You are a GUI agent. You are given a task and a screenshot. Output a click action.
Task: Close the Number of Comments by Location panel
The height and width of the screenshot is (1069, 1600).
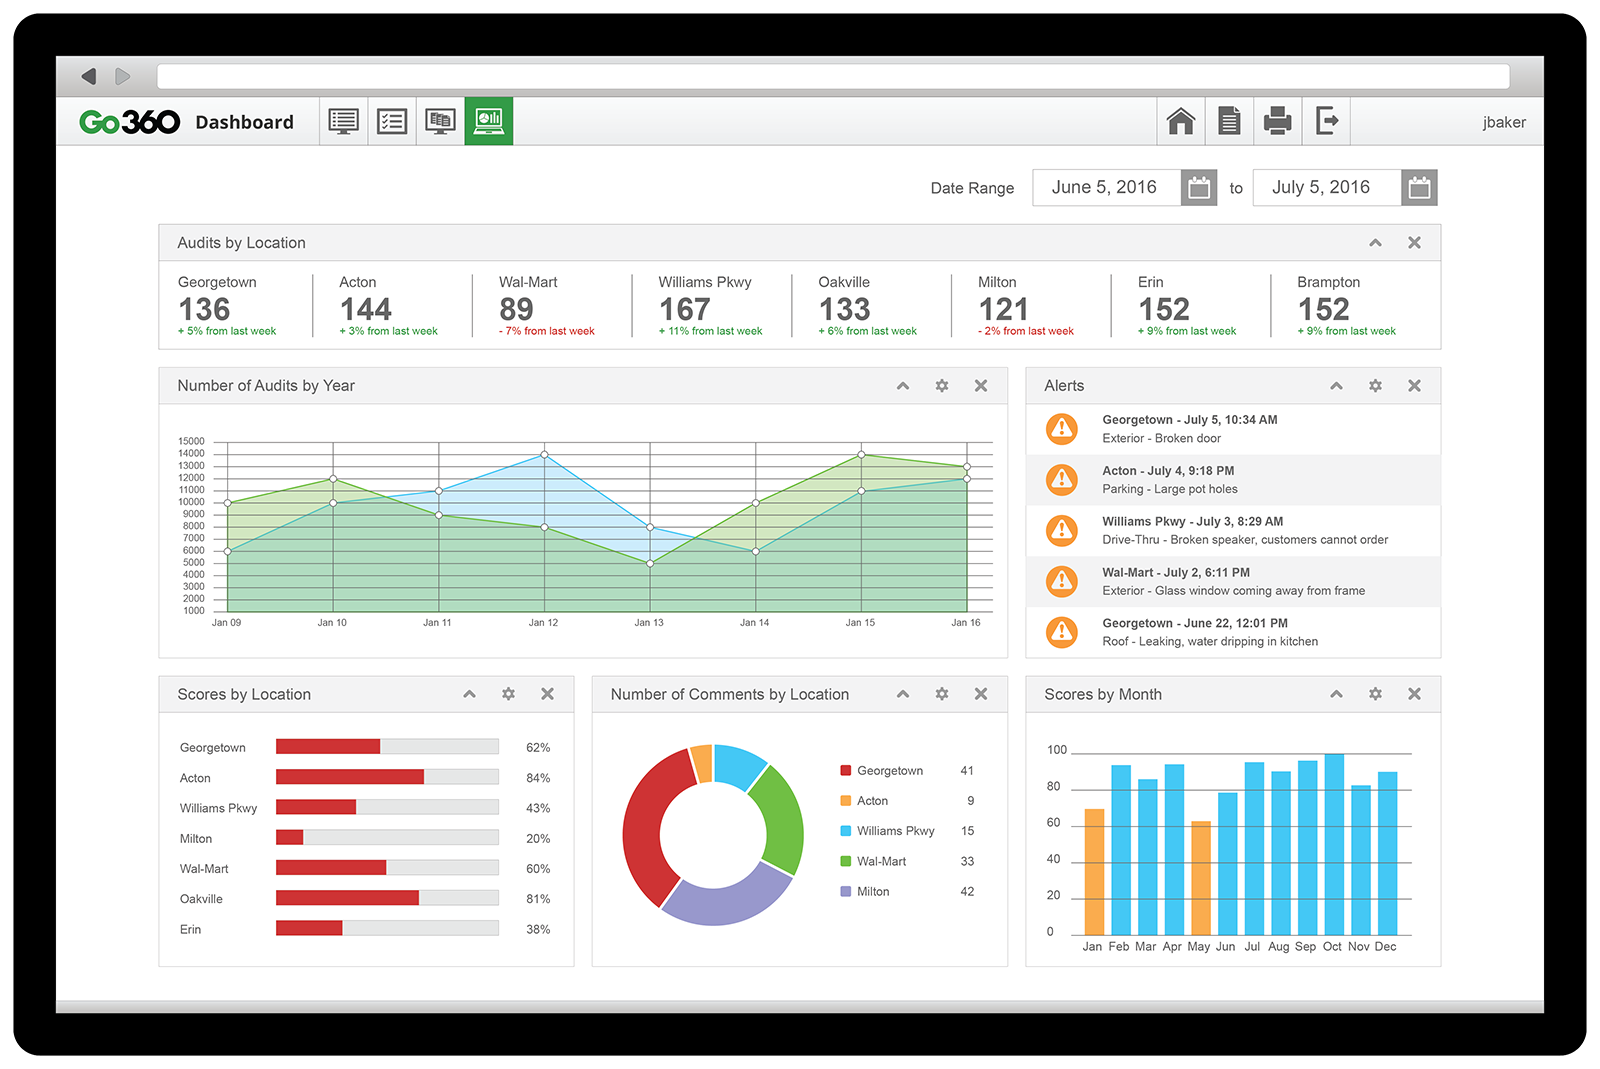[x=981, y=694]
